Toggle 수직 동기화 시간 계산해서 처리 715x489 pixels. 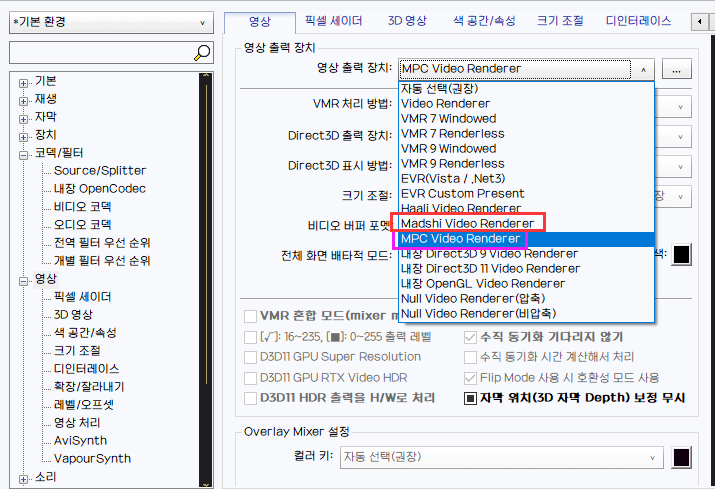tap(470, 357)
